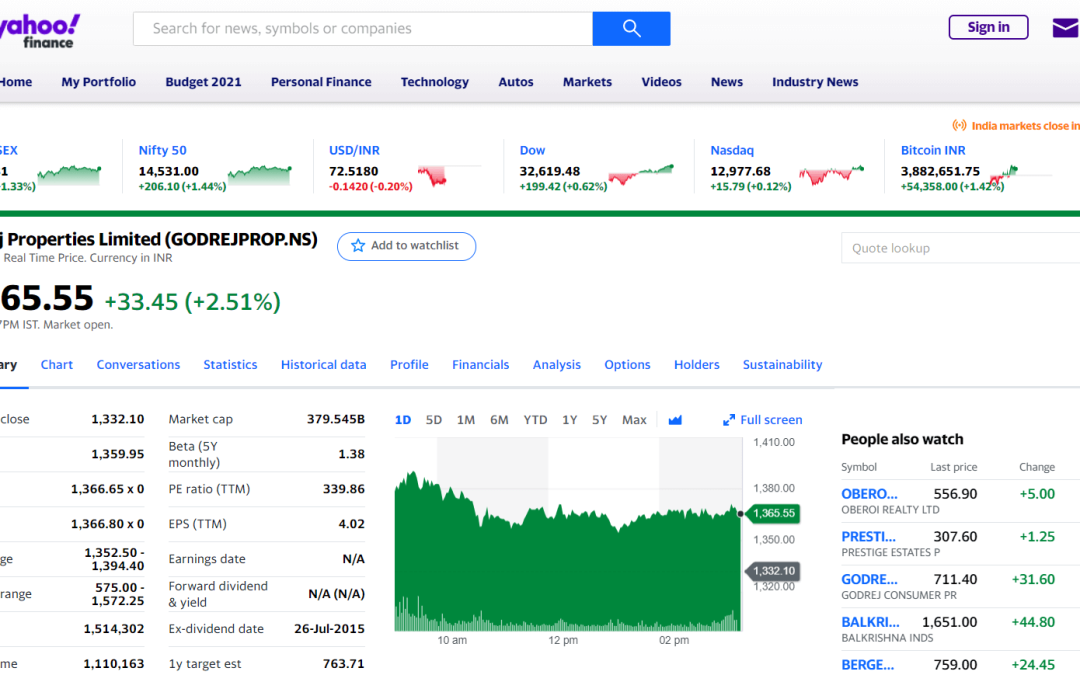
Task: Click the Ex-dividend date 26-Jul-2015
Action: point(329,629)
